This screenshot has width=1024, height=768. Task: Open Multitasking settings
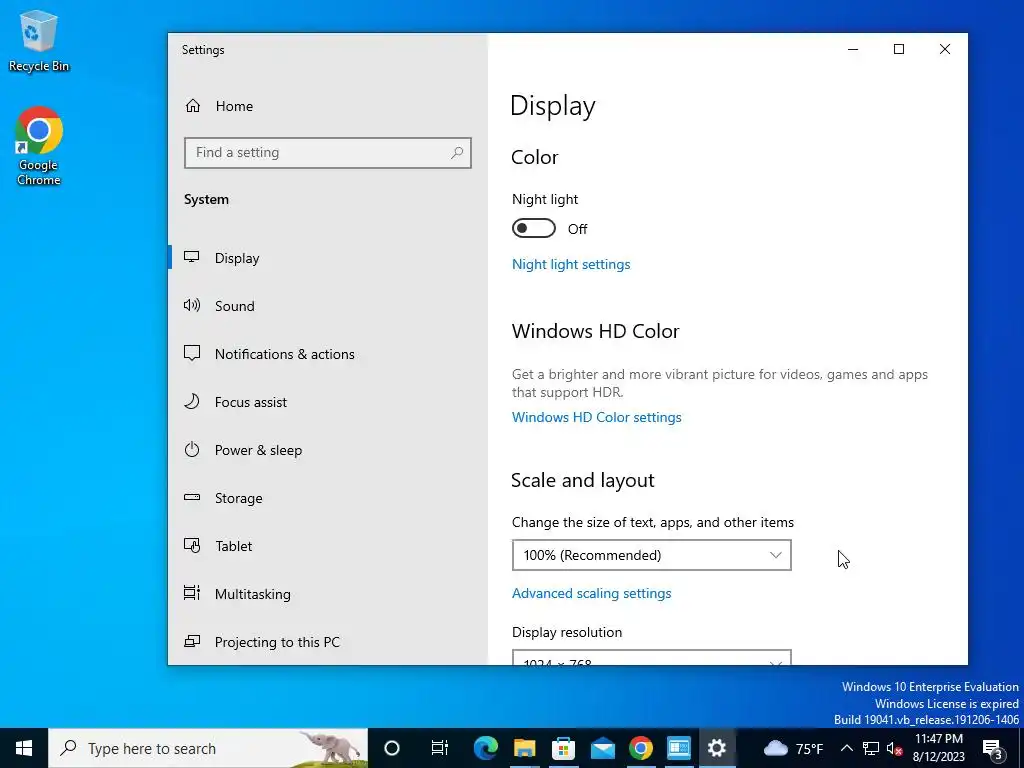tap(327, 594)
